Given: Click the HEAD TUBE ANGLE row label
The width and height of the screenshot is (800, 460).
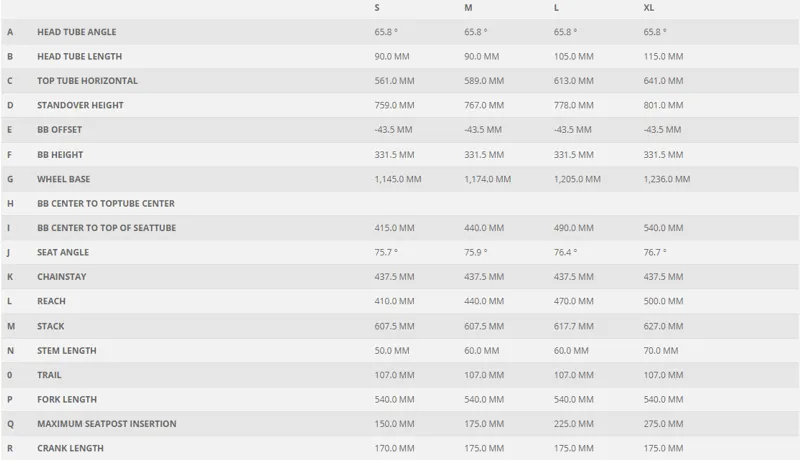Looking at the screenshot, I should point(76,32).
